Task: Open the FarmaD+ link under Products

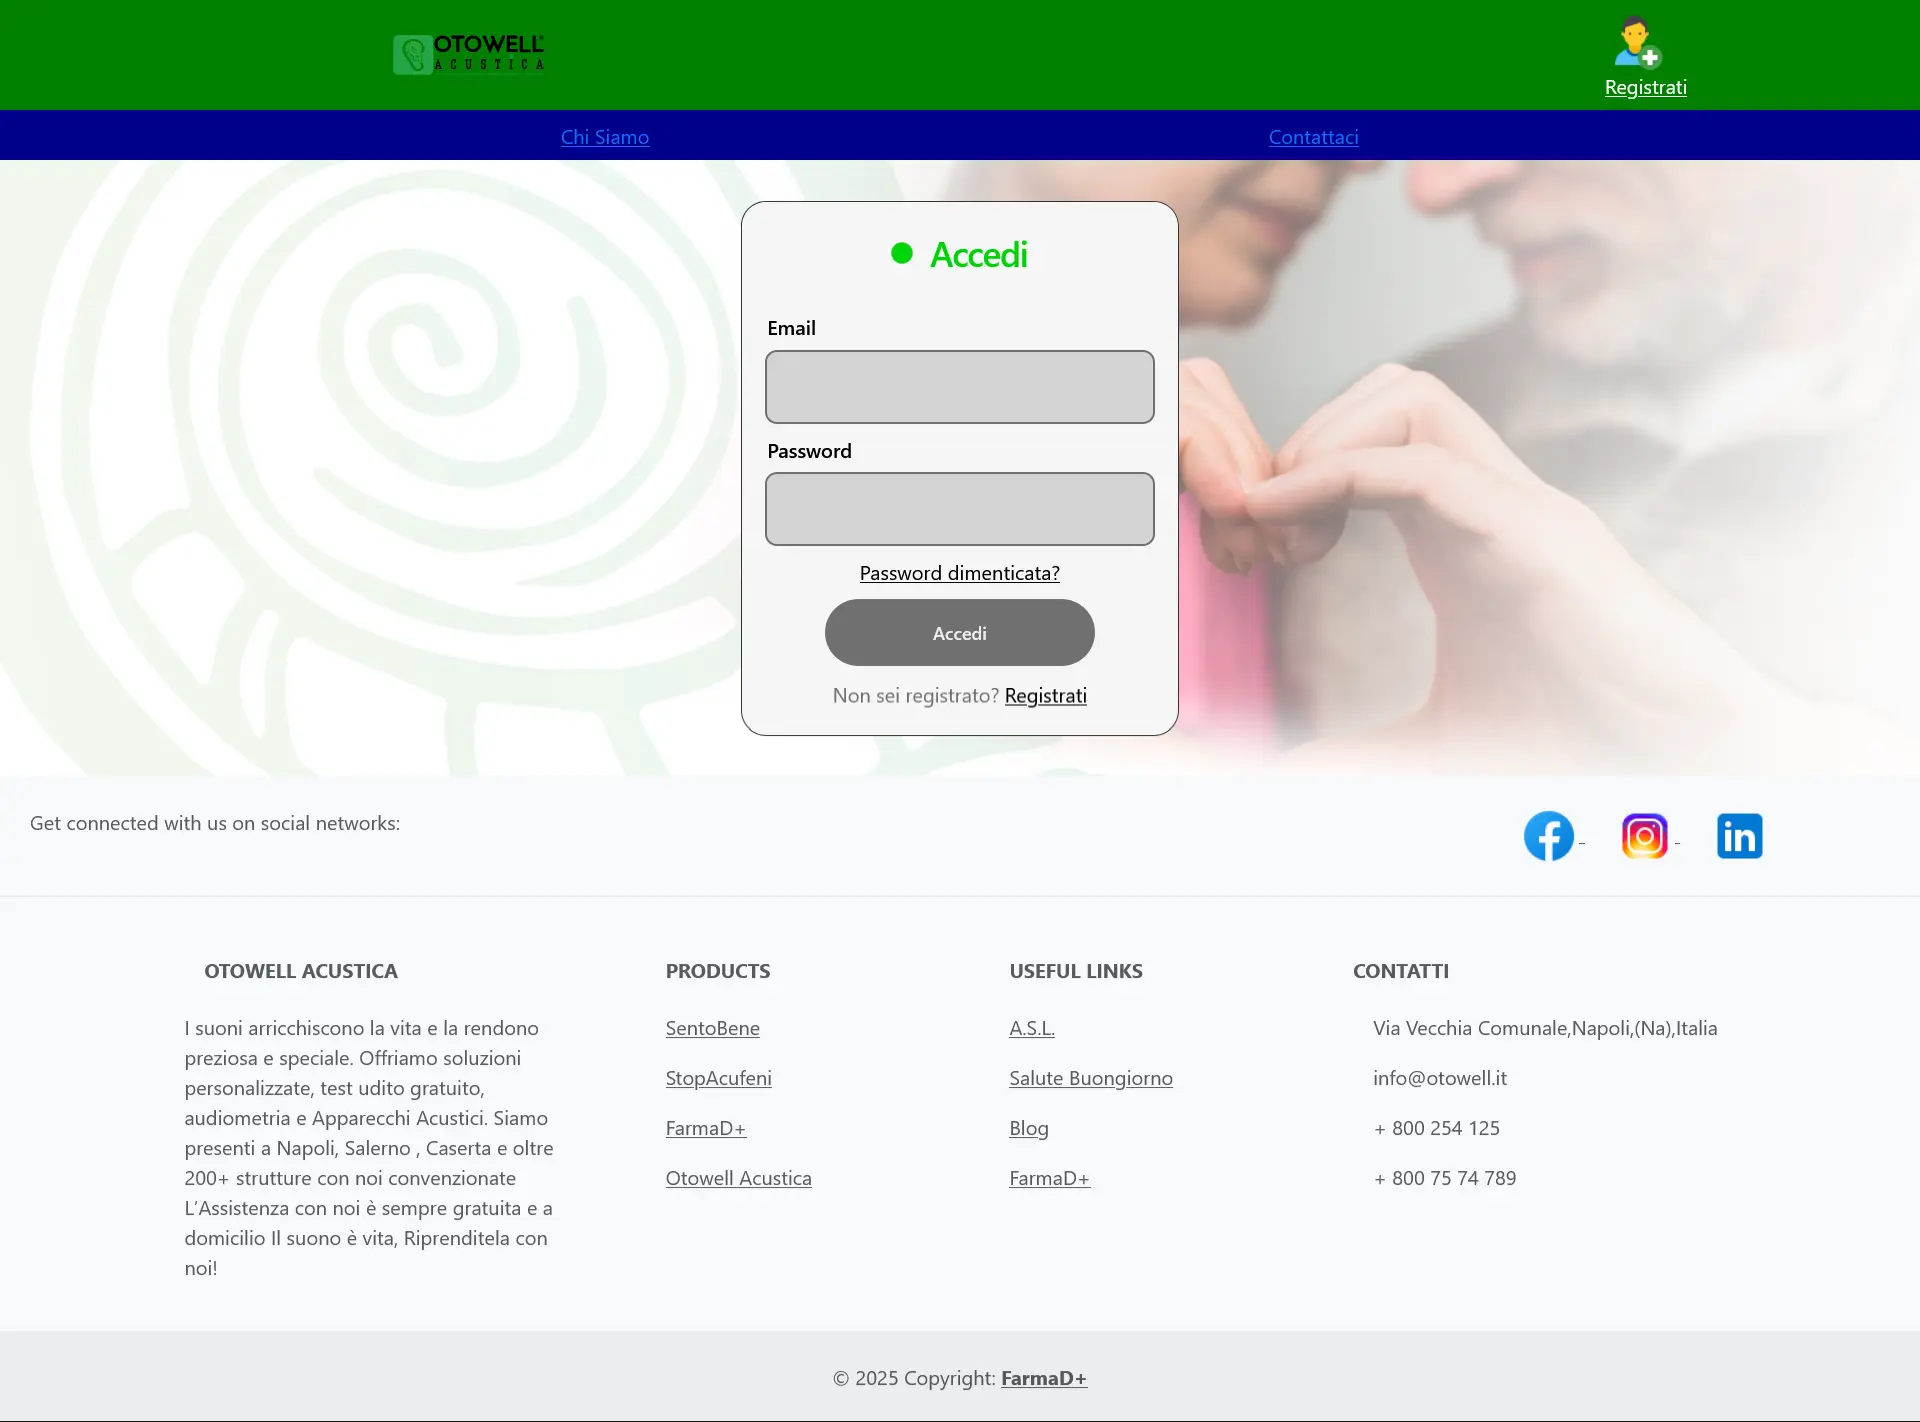Action: [x=705, y=1127]
